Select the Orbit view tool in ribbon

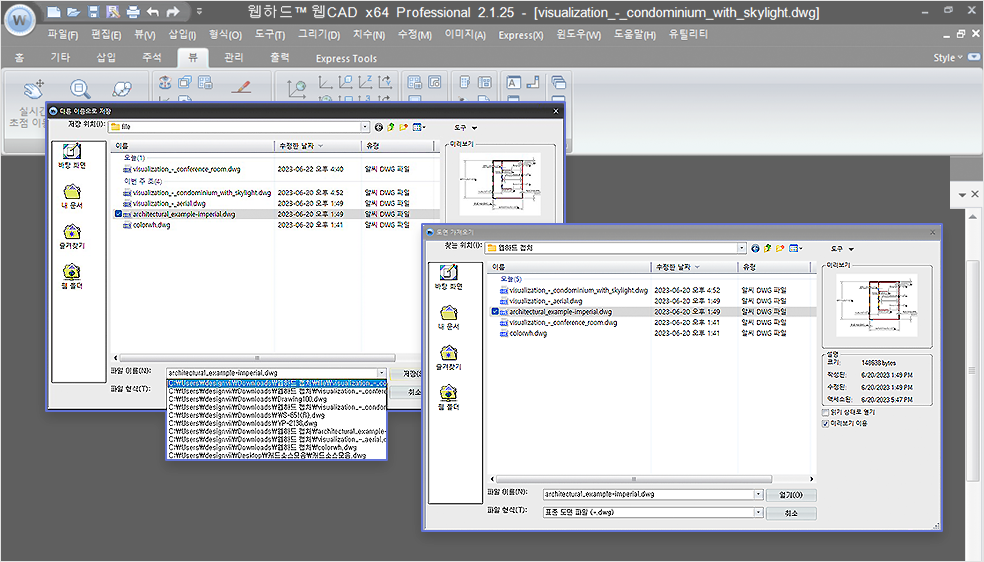coord(122,89)
